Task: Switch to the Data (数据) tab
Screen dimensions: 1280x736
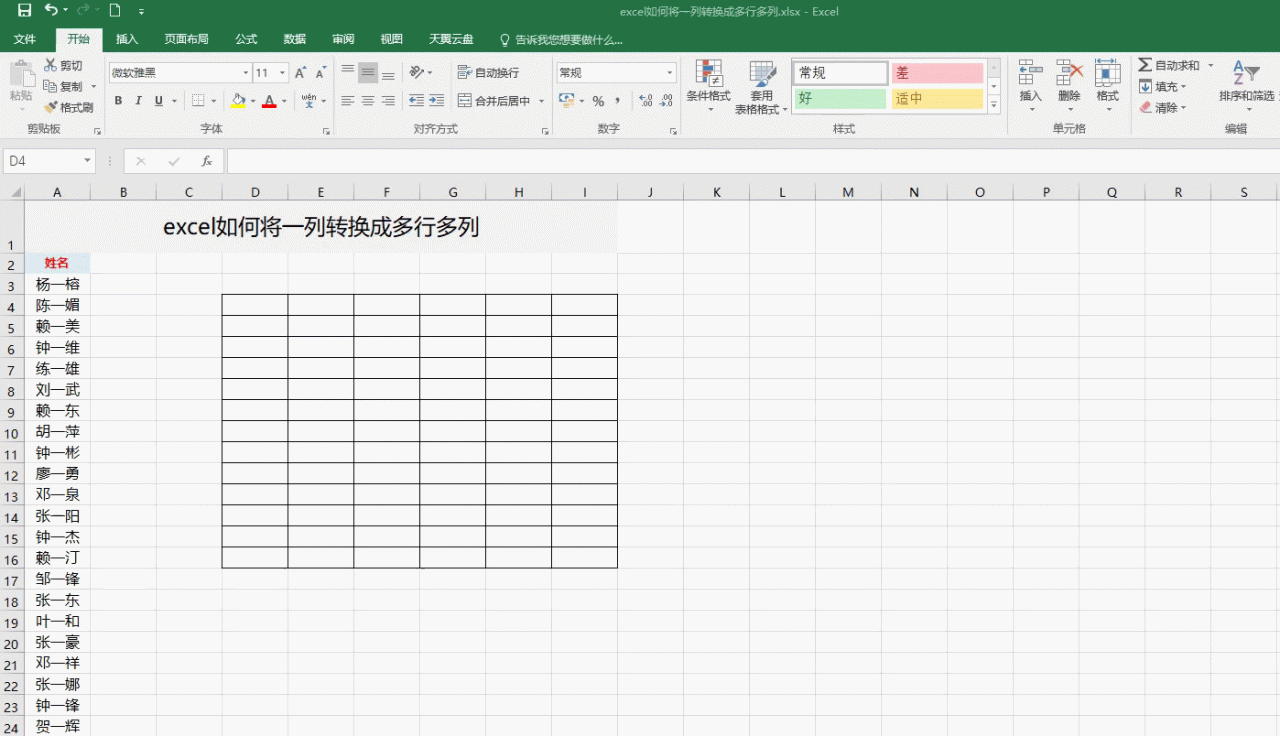Action: coord(295,39)
